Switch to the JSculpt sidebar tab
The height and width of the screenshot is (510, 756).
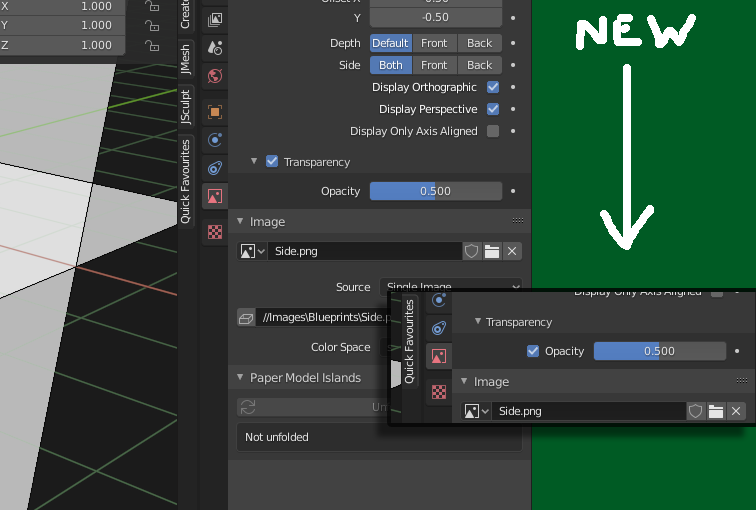185,107
